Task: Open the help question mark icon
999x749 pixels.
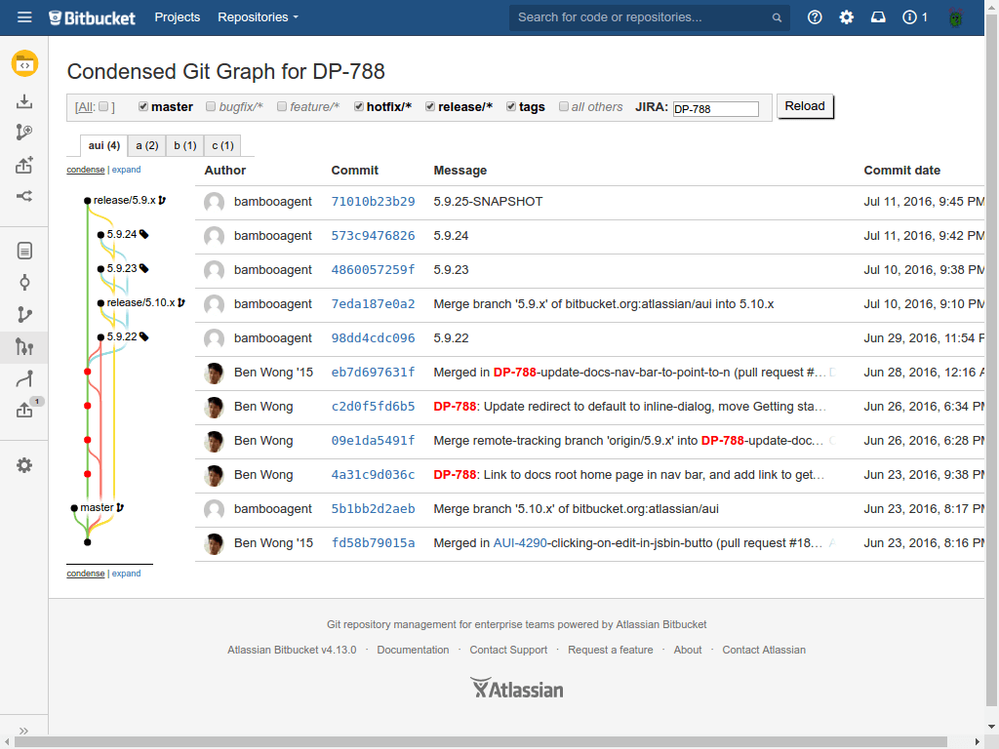Action: [x=814, y=17]
